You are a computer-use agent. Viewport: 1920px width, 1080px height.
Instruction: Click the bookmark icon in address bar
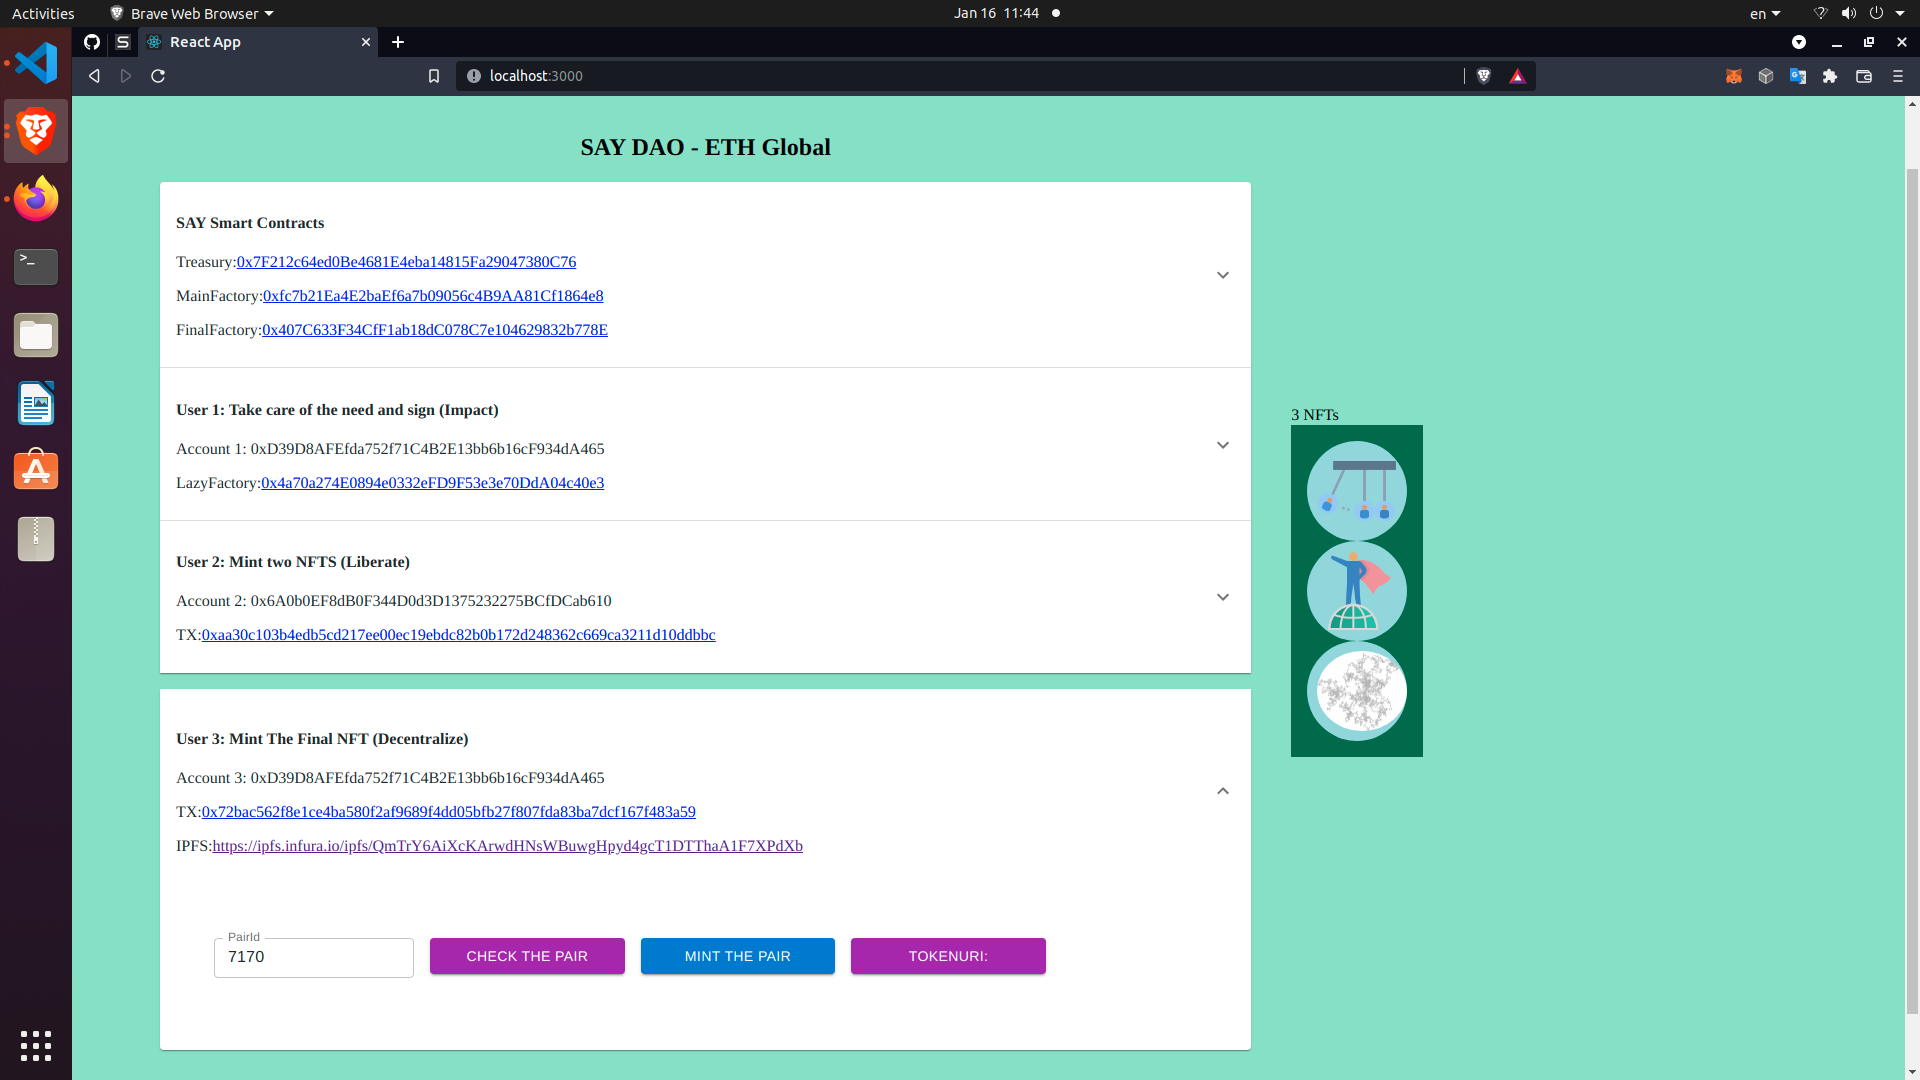(x=433, y=75)
